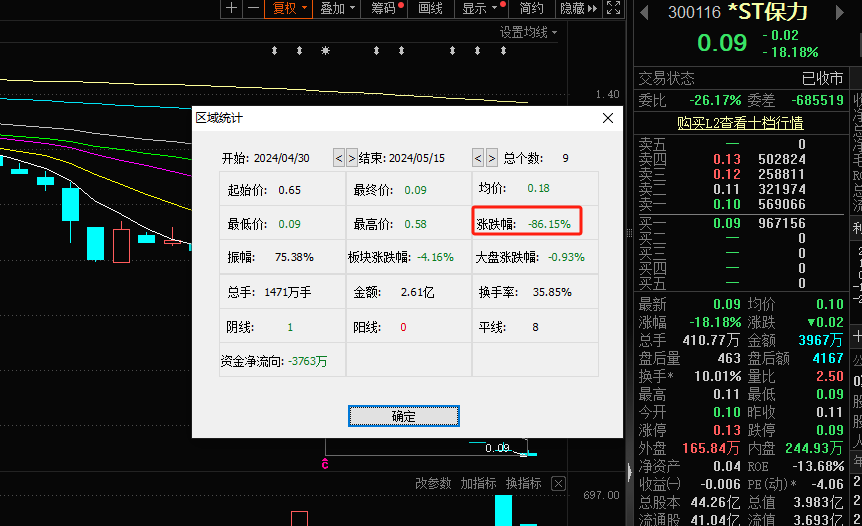Click the plus zoom-in chart icon
The image size is (862, 526).
231,8
